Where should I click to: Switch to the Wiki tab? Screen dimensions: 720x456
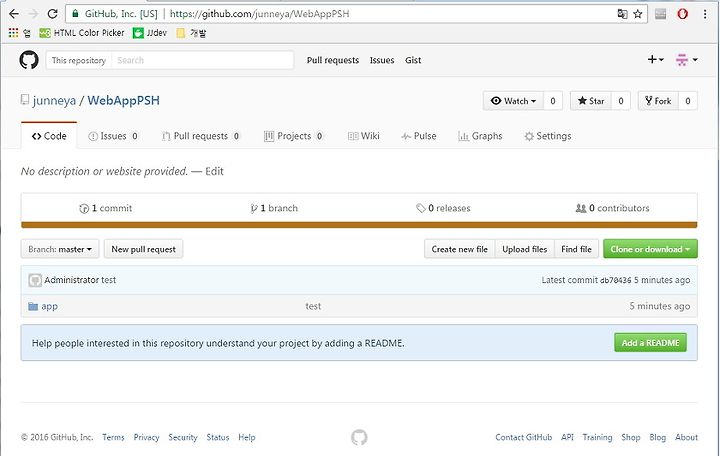coord(364,136)
